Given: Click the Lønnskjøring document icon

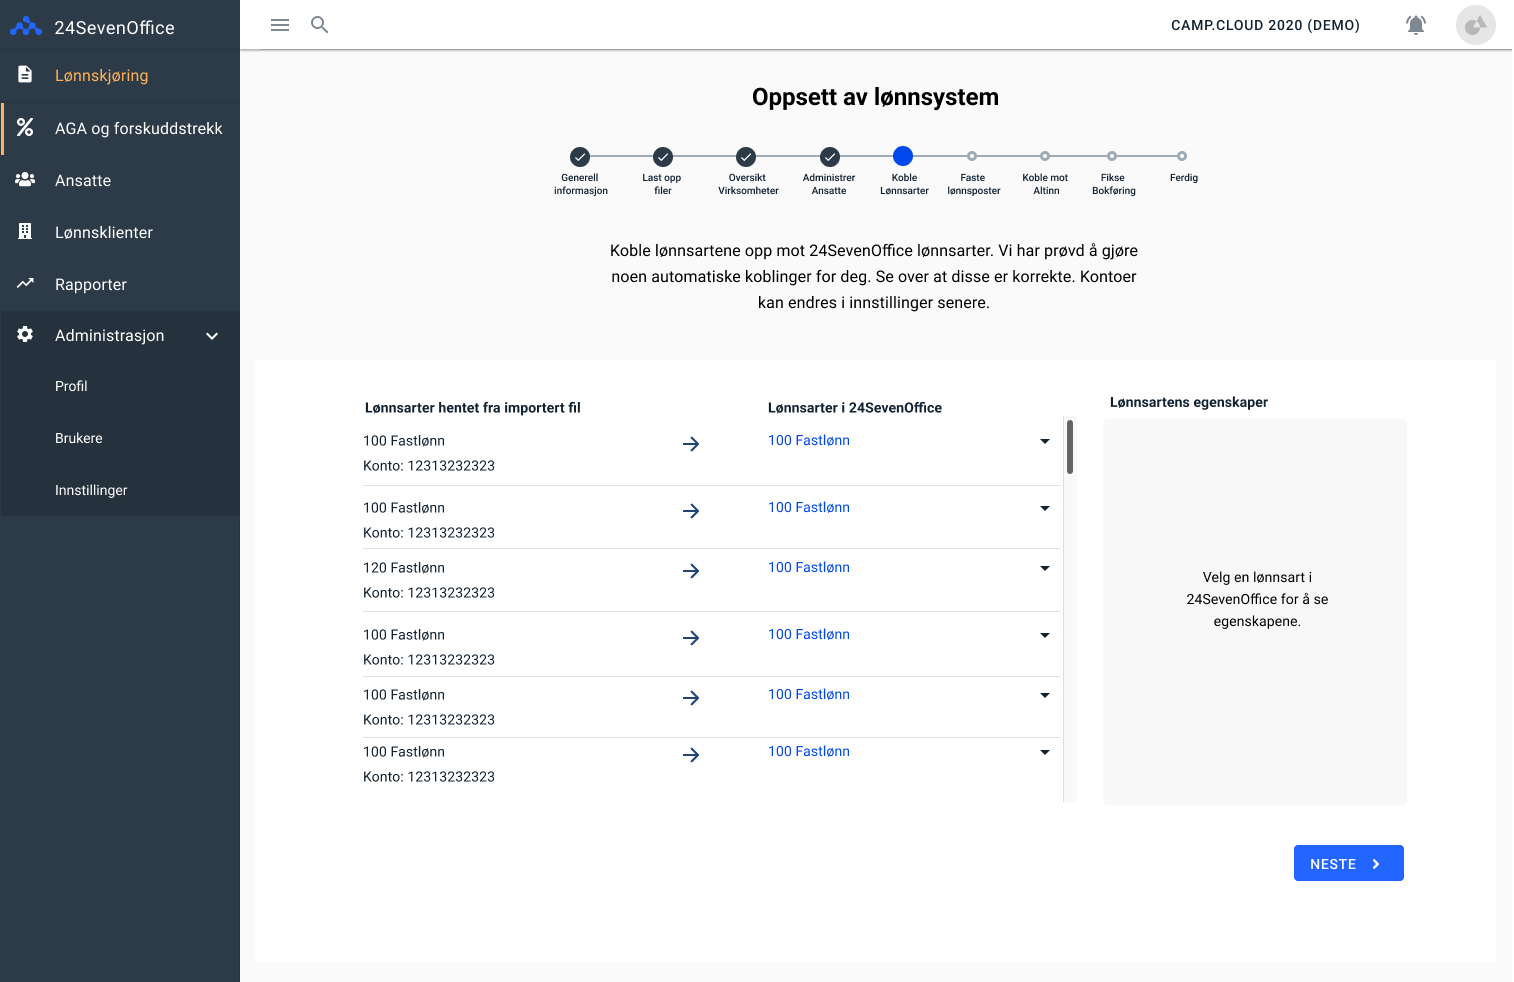Looking at the screenshot, I should tap(25, 75).
